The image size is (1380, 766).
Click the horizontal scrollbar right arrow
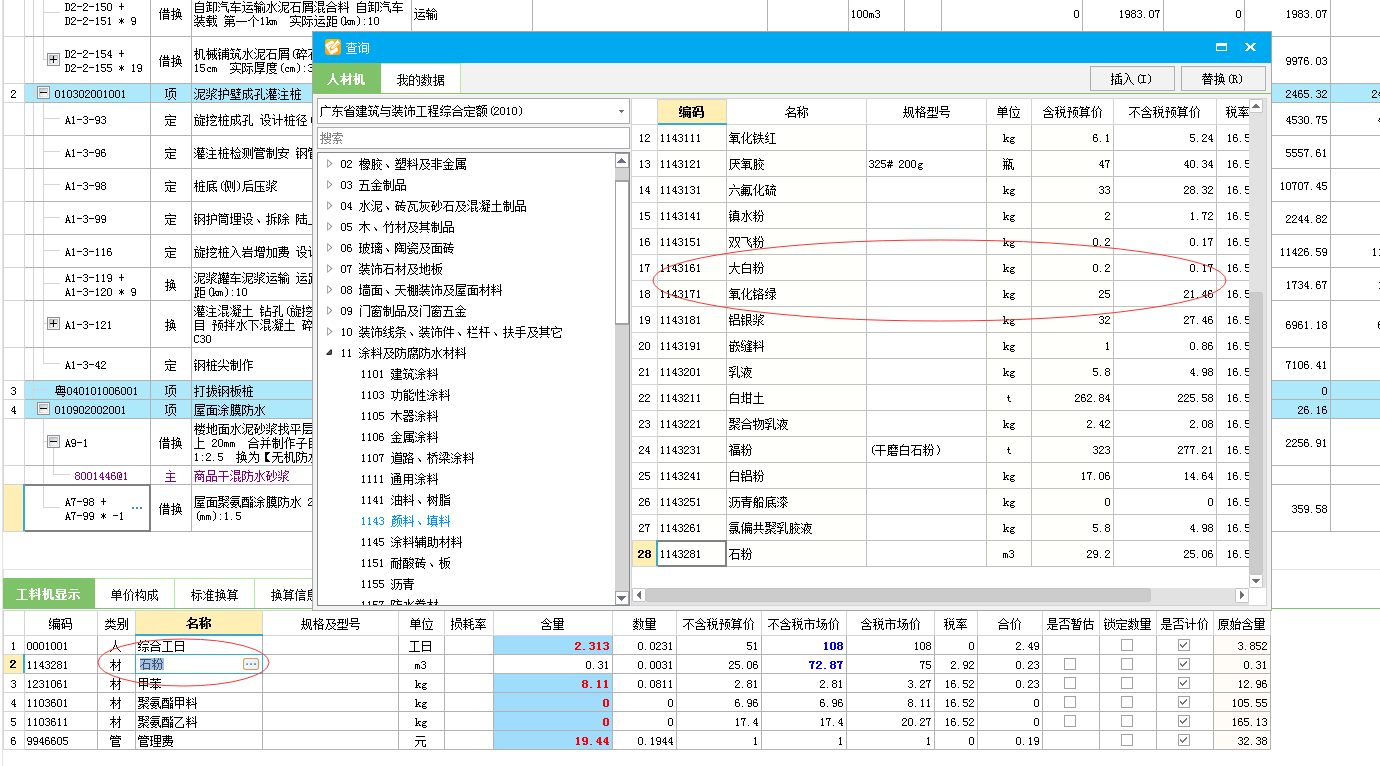[x=1242, y=595]
